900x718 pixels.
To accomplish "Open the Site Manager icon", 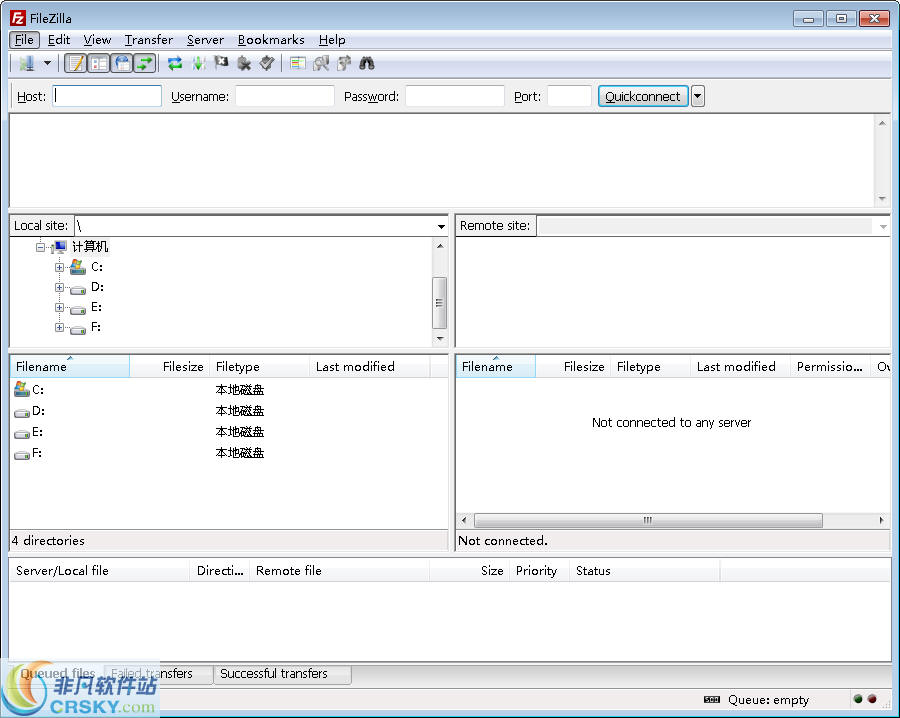I will click(26, 63).
